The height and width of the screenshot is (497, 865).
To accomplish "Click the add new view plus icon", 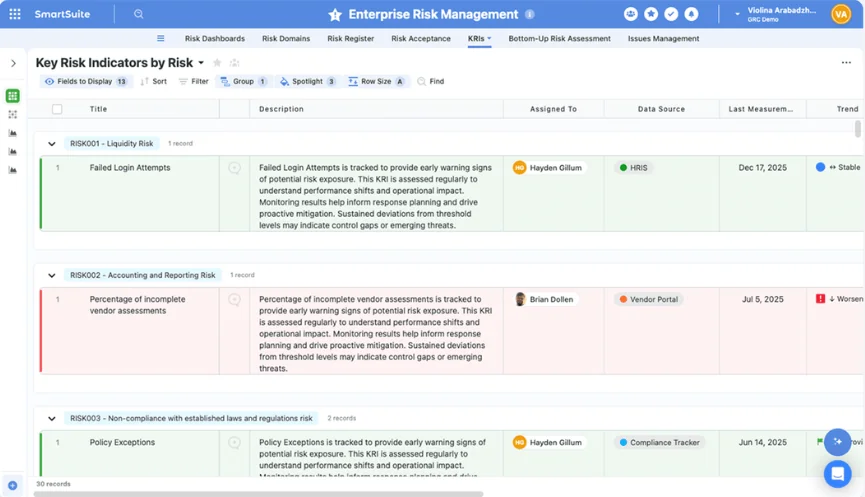I will pyautogui.click(x=13, y=485).
